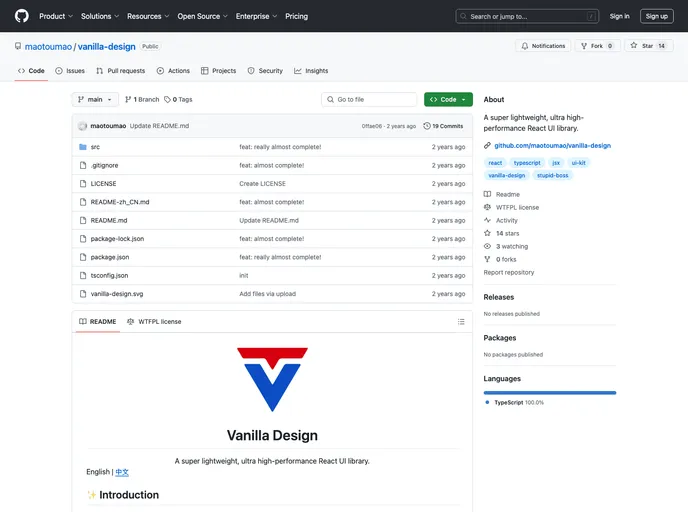Click the ui-kit topic tag
This screenshot has height=512, width=688.
(578, 163)
